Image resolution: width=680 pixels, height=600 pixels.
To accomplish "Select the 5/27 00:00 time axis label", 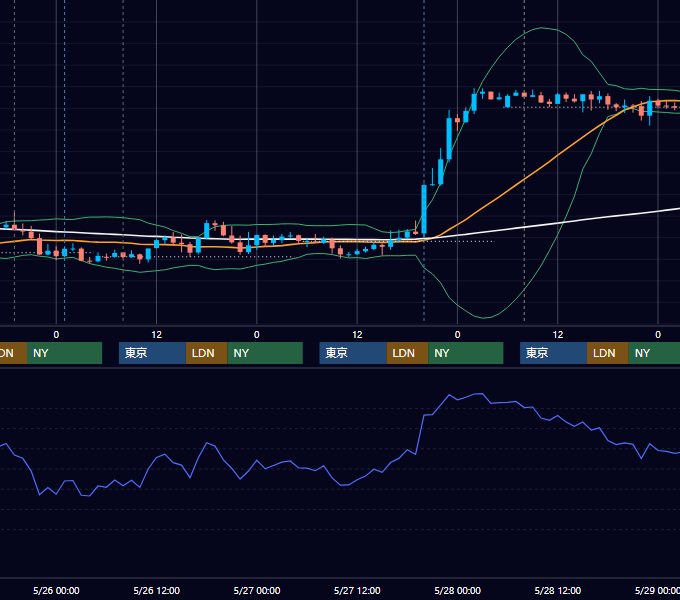I will pos(257,590).
